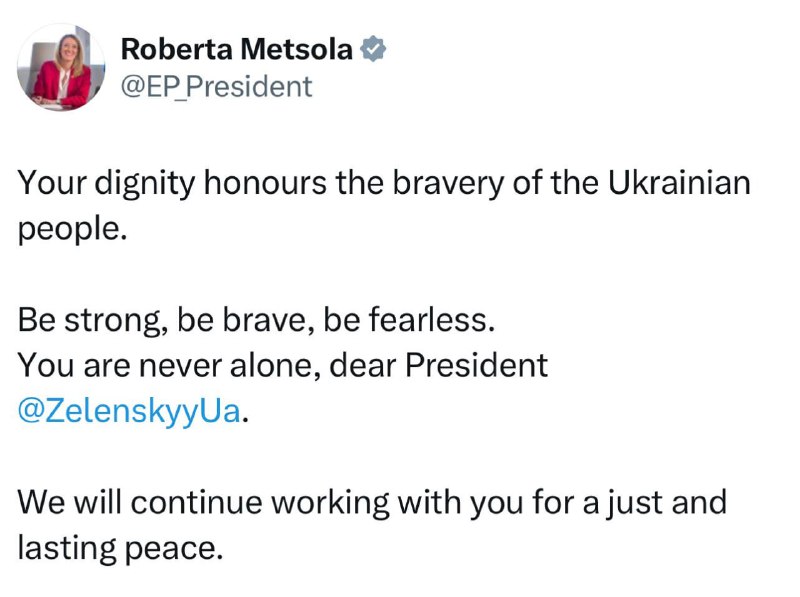800x597 pixels.
Task: Click the word 'Your' starting the tweet
Action: (52, 183)
